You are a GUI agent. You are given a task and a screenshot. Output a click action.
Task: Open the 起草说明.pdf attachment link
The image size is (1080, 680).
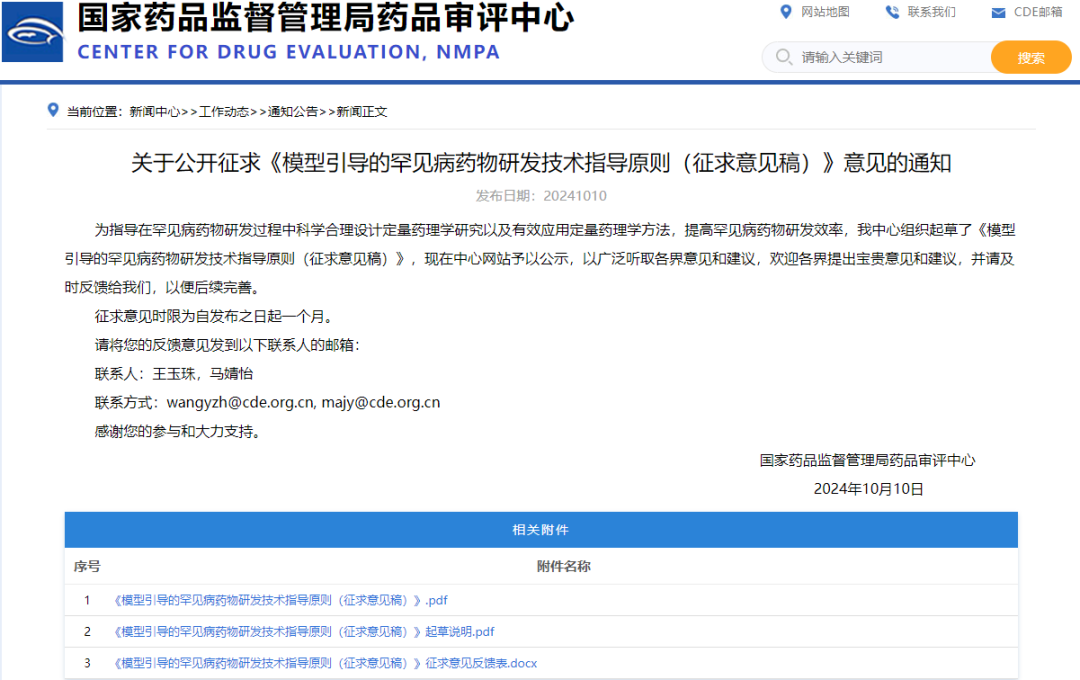[x=301, y=631]
